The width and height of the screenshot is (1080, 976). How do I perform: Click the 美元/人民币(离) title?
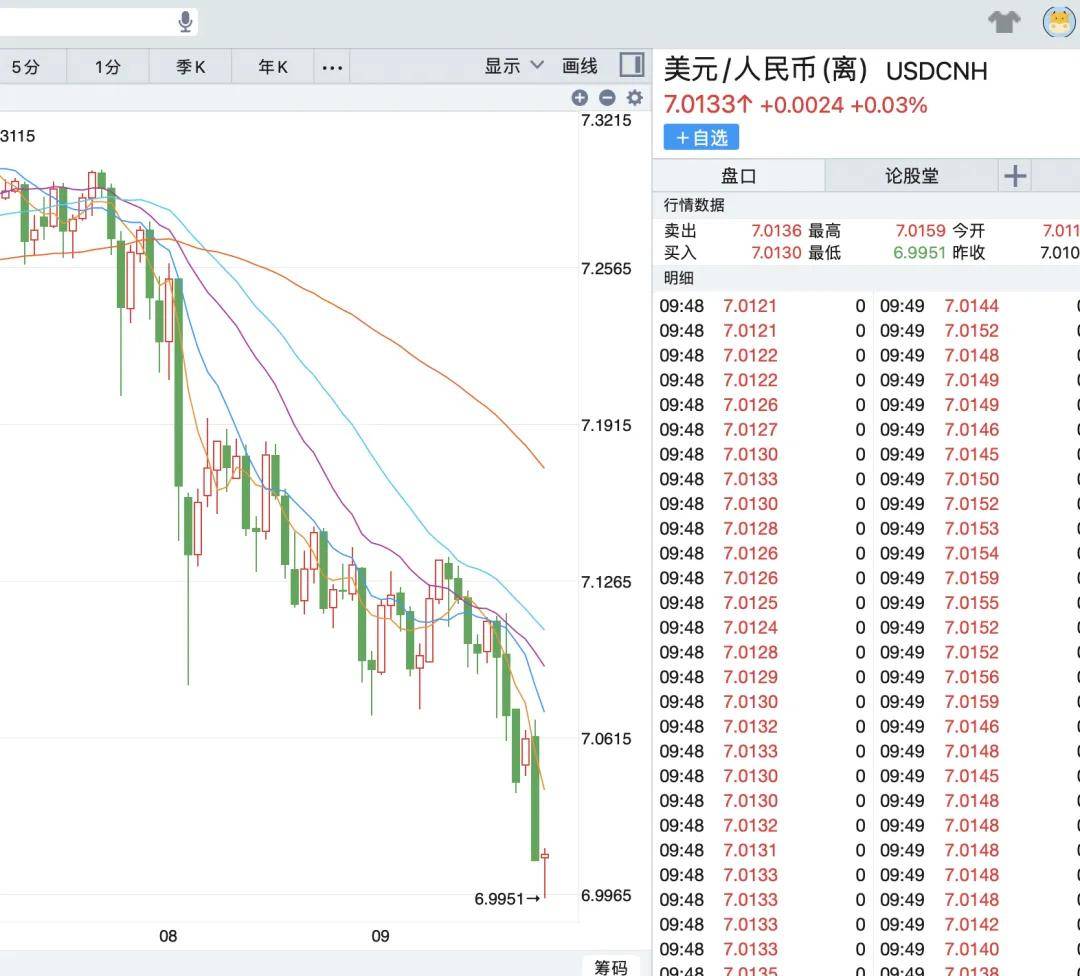[765, 70]
